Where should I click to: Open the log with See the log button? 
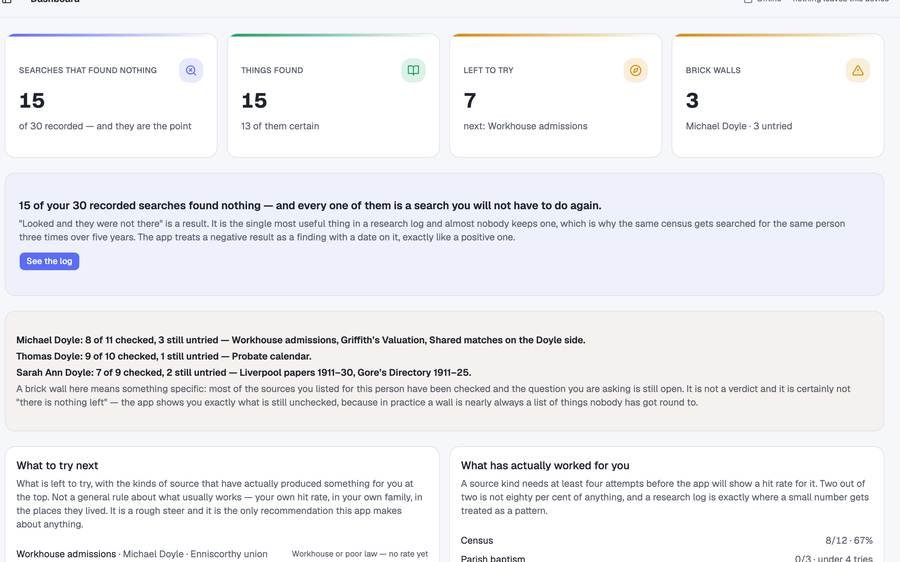coord(49,261)
